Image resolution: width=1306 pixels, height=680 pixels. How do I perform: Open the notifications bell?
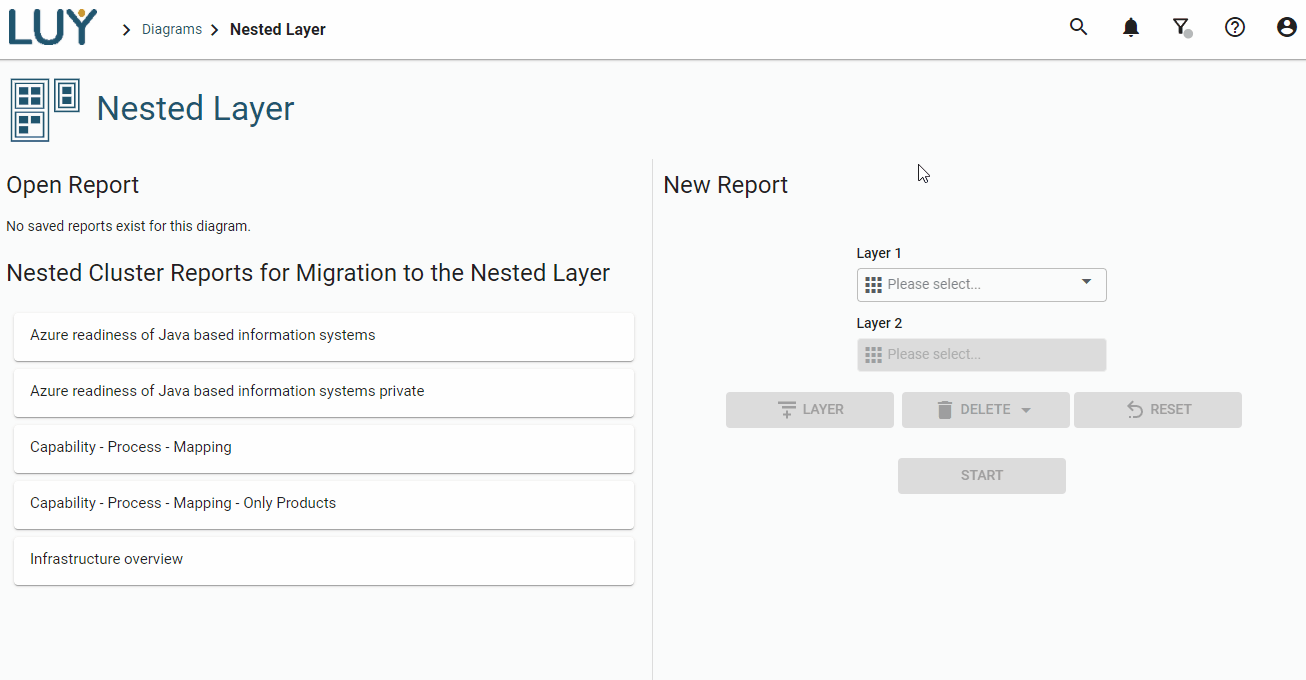click(1131, 27)
